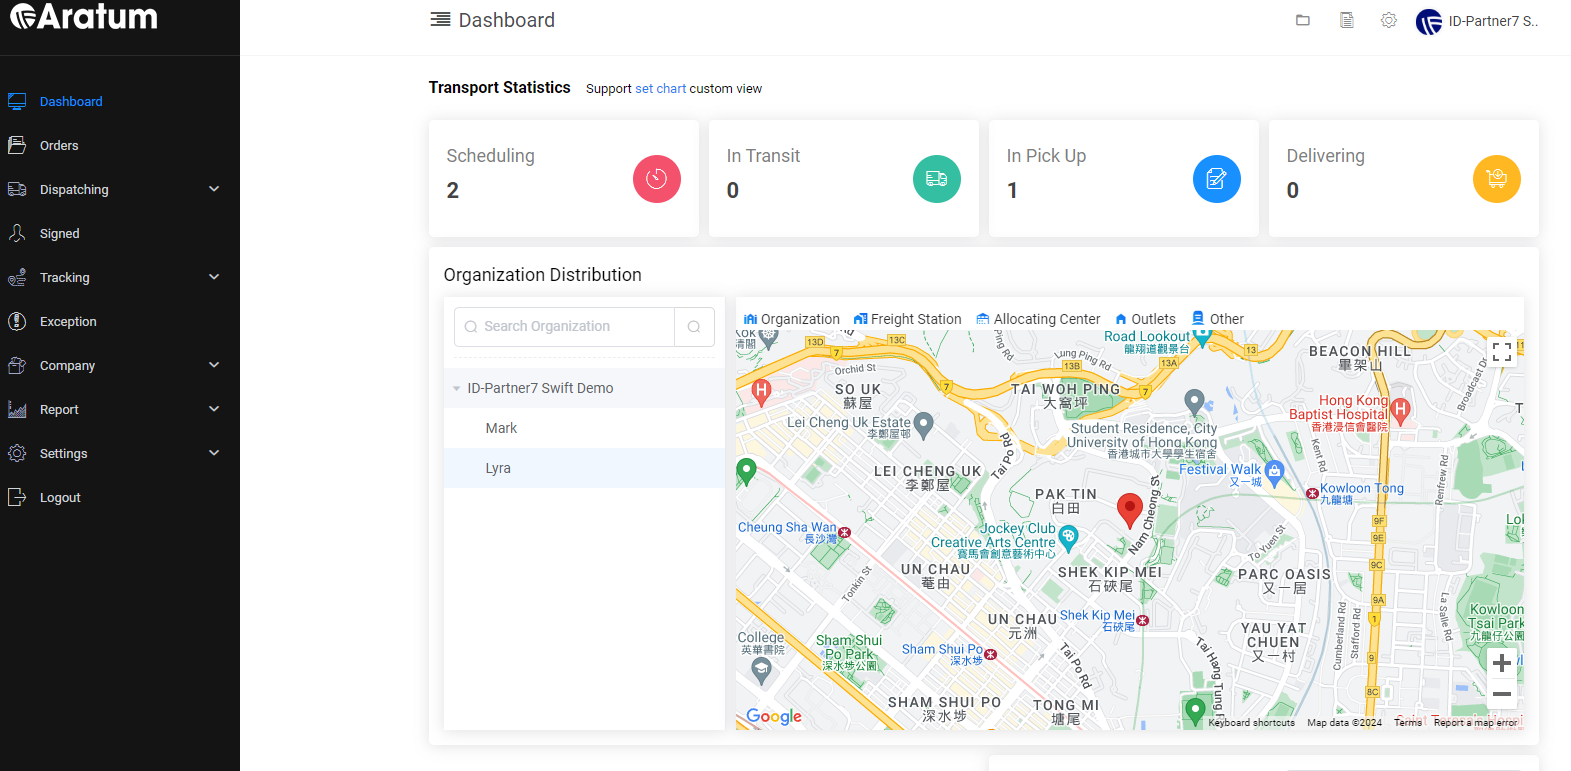Viewport: 1571px width, 771px height.
Task: Open the gear settings icon in header
Action: coord(1389,20)
